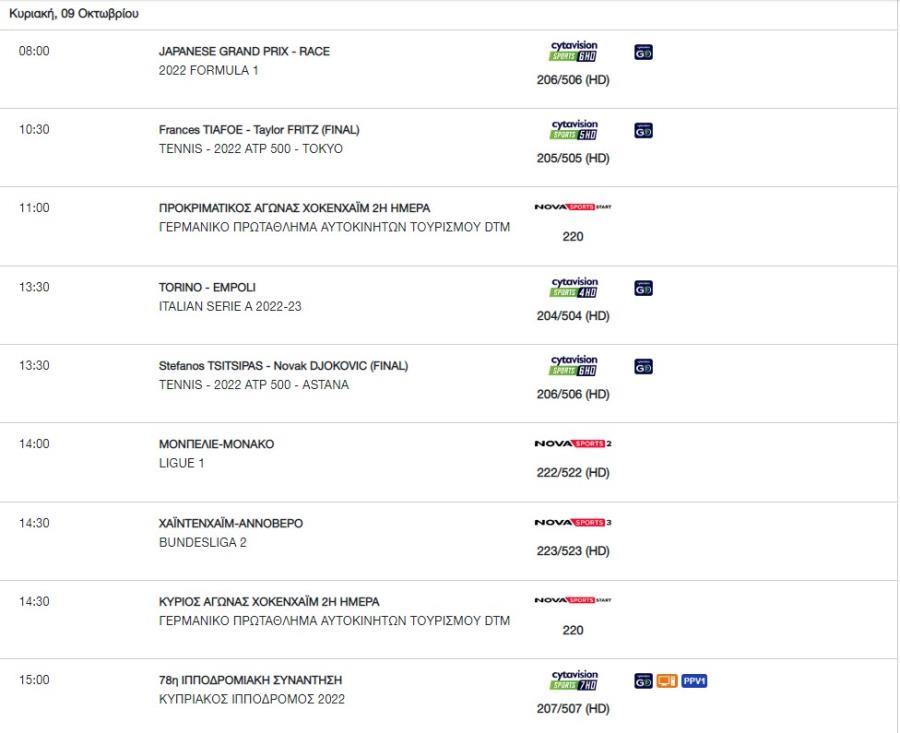Click the Cytavision Sports 7HD logo for horse racing
900x733 pixels.
573,680
